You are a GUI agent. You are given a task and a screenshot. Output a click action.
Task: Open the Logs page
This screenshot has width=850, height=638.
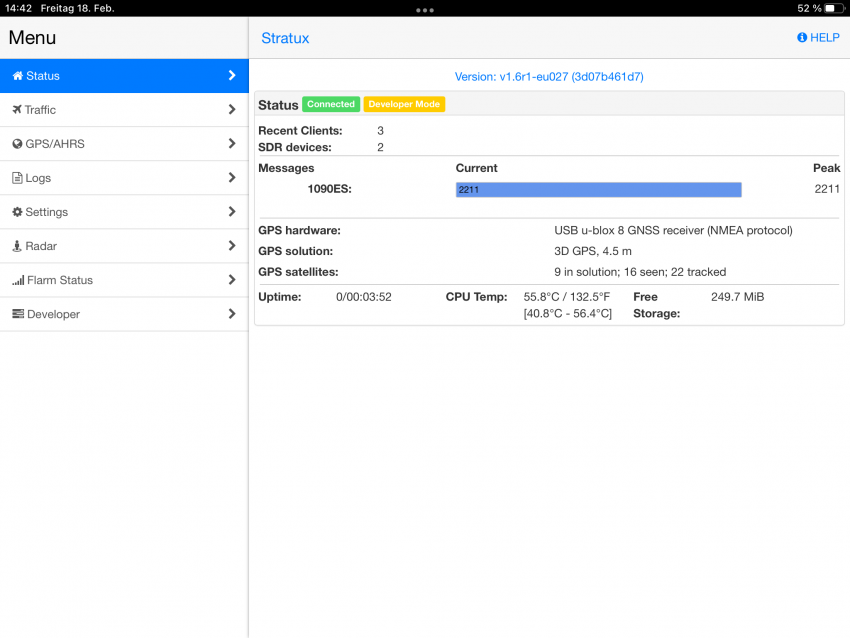124,178
